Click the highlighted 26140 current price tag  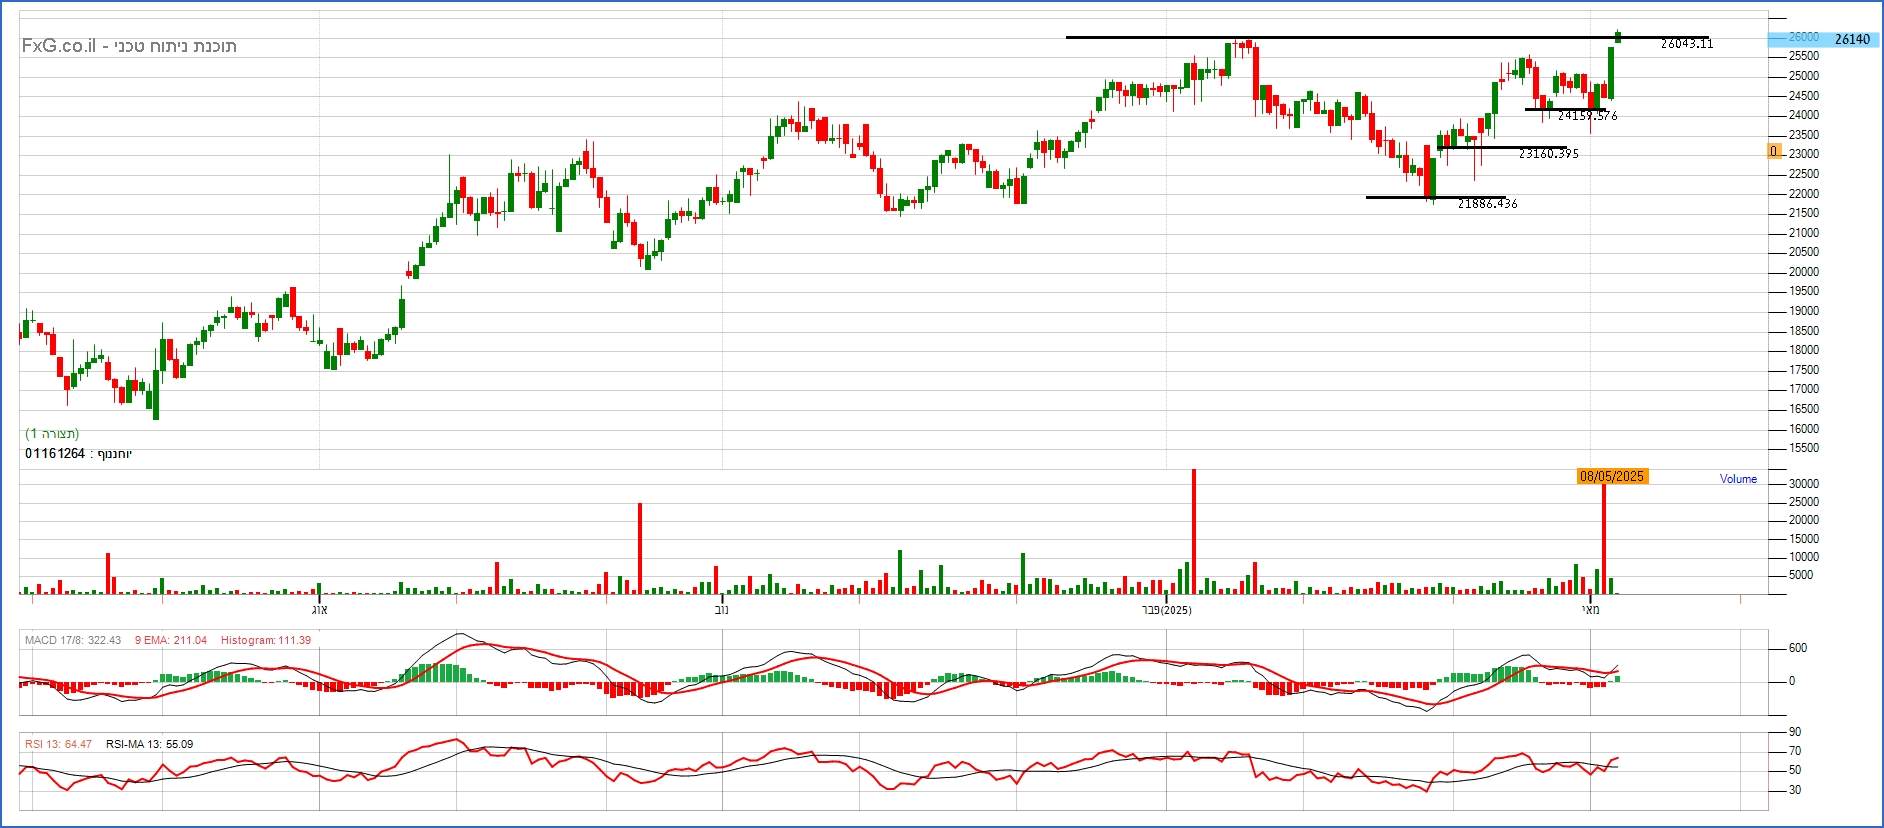click(1851, 39)
